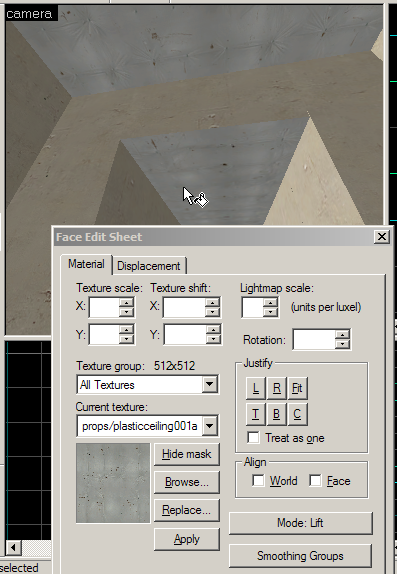Justify texture to bottom with B

pos(277,414)
